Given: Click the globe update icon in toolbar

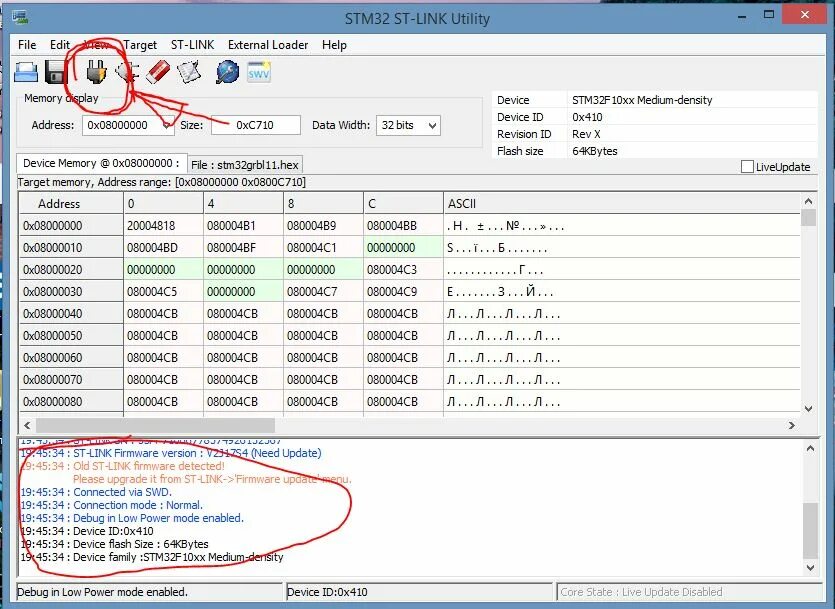Looking at the screenshot, I should click(227, 72).
